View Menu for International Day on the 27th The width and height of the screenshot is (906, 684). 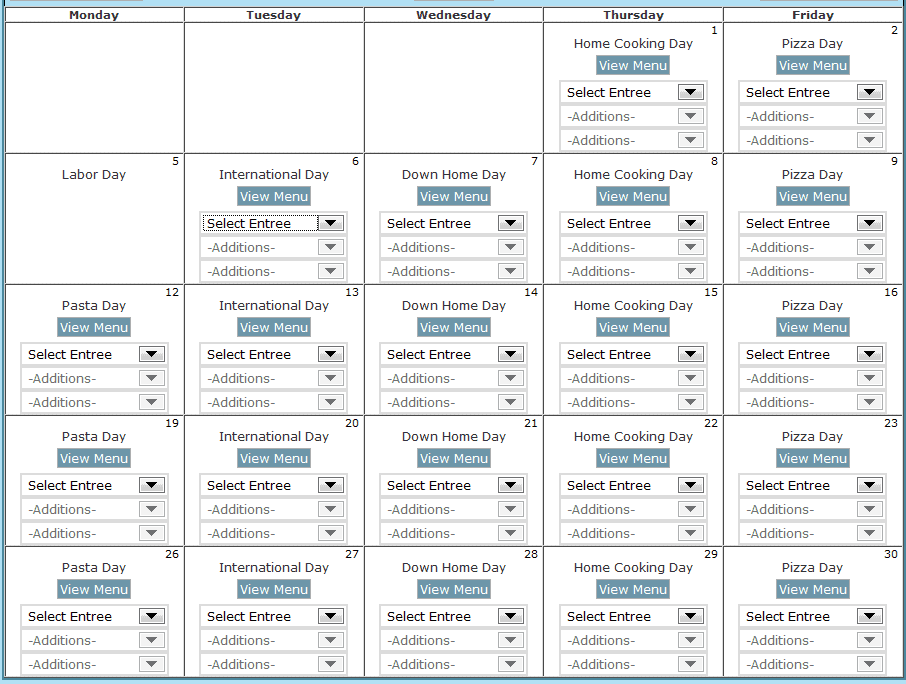(x=274, y=589)
